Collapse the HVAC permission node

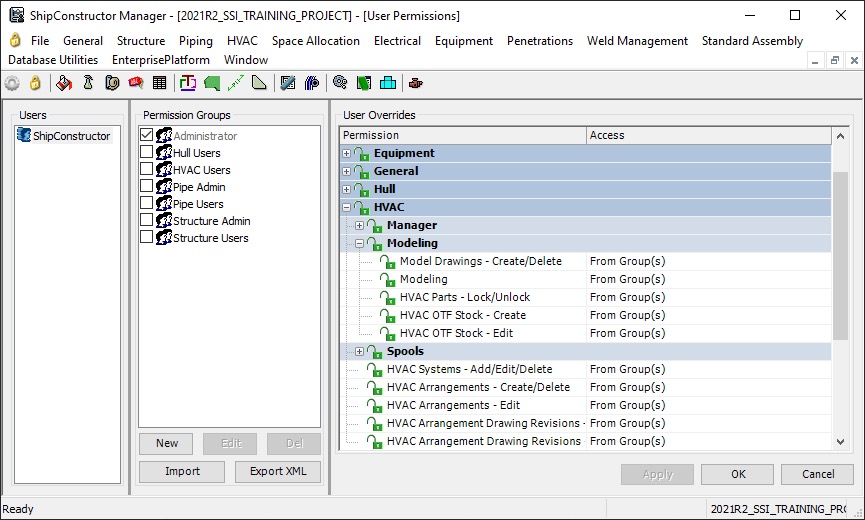point(346,207)
